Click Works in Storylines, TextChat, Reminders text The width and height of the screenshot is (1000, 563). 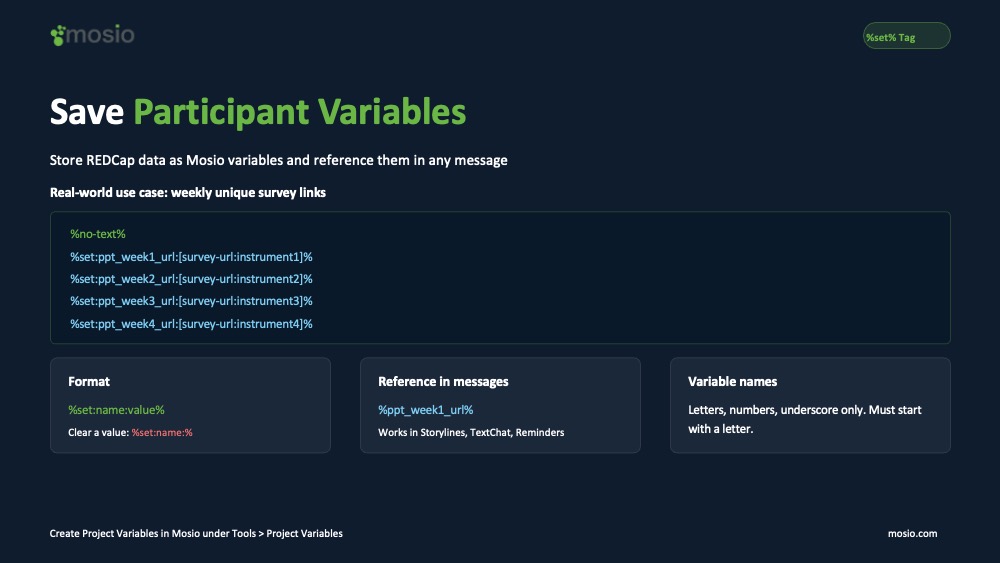[x=471, y=432]
